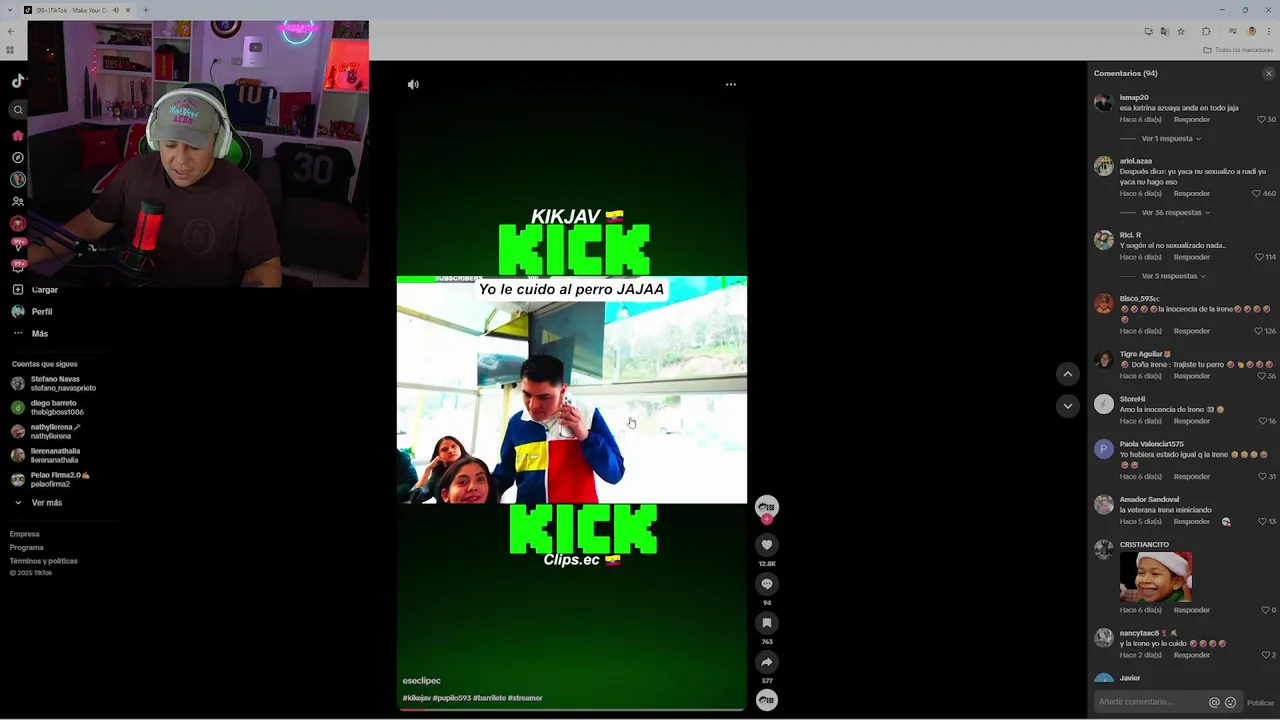Insert a mention with the @ icon
Screen dimensions: 1280x720
point(1214,702)
